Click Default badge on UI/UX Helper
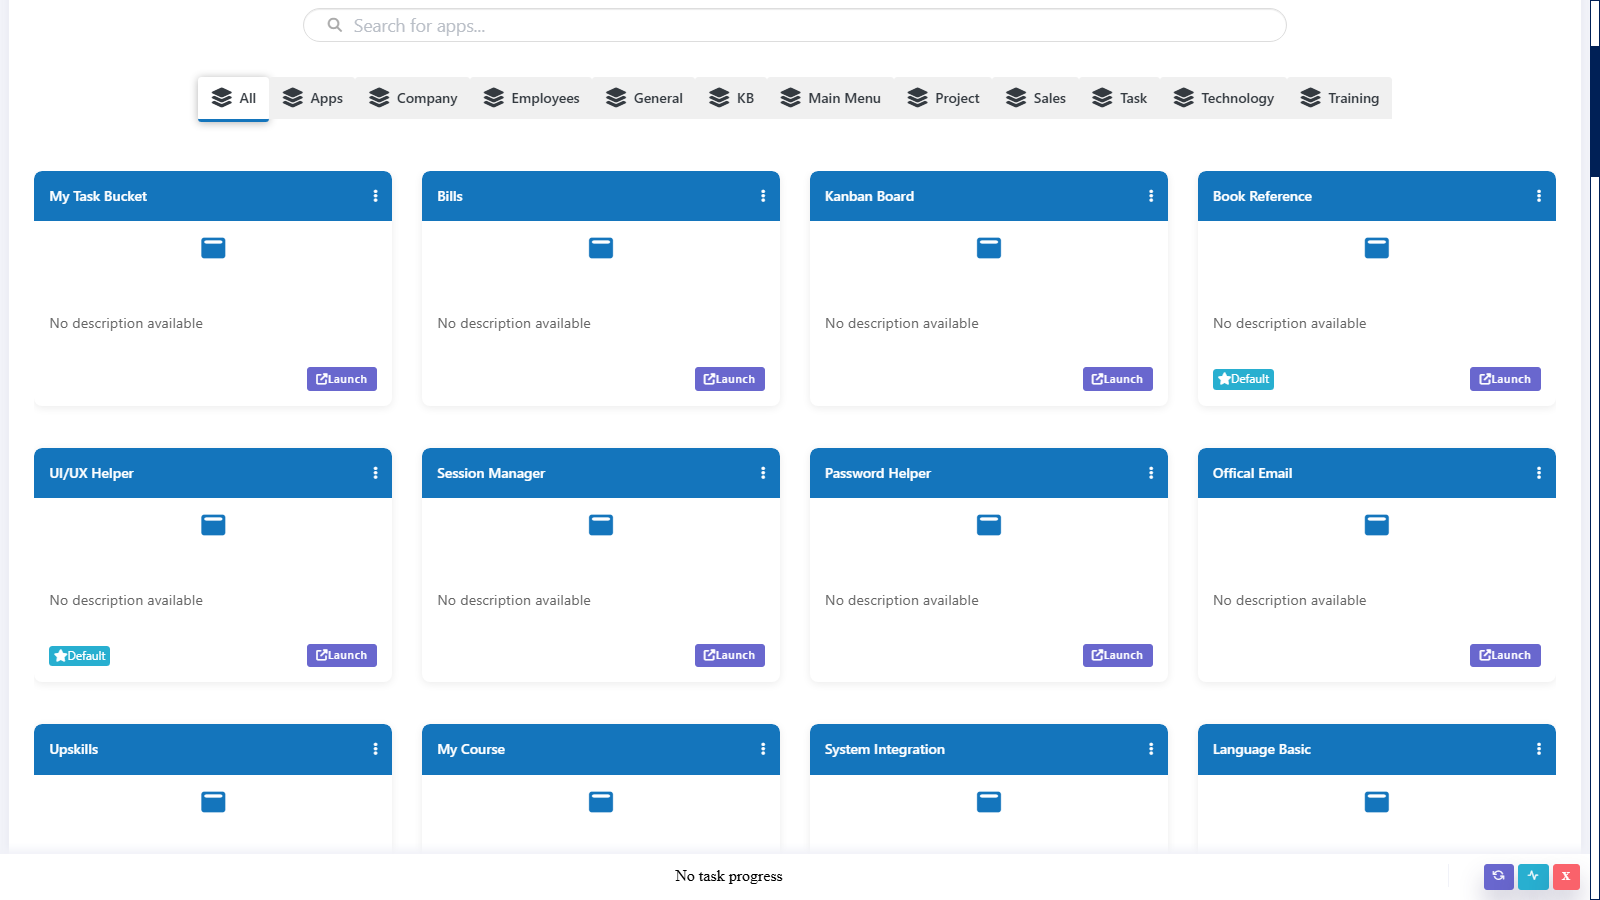Image resolution: width=1600 pixels, height=900 pixels. [79, 656]
